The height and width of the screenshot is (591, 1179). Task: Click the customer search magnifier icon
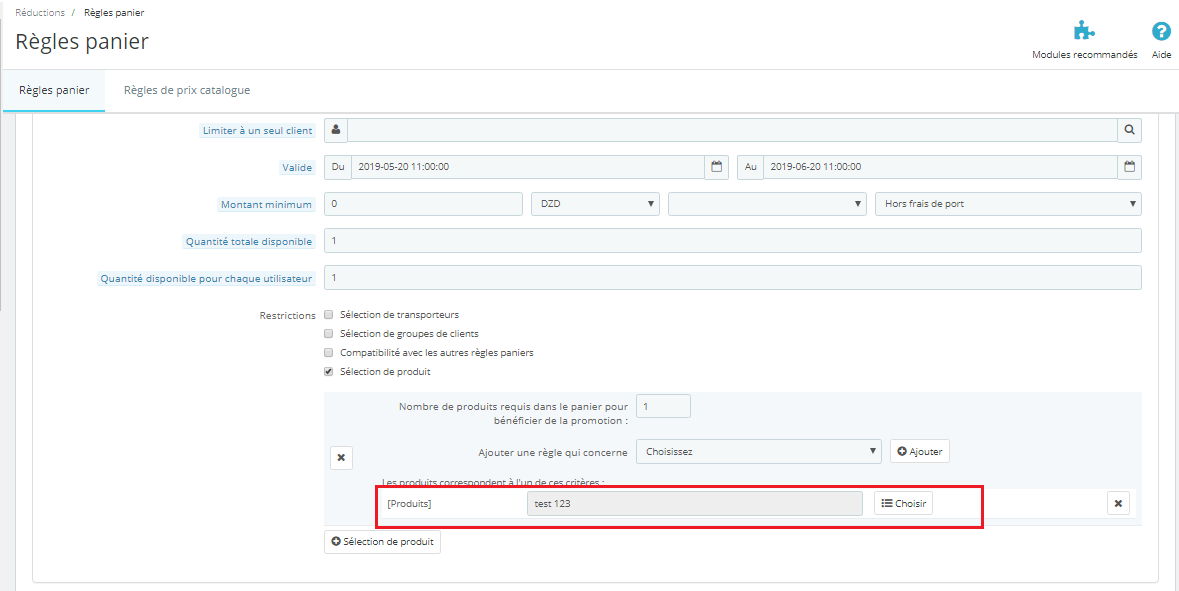(1129, 130)
